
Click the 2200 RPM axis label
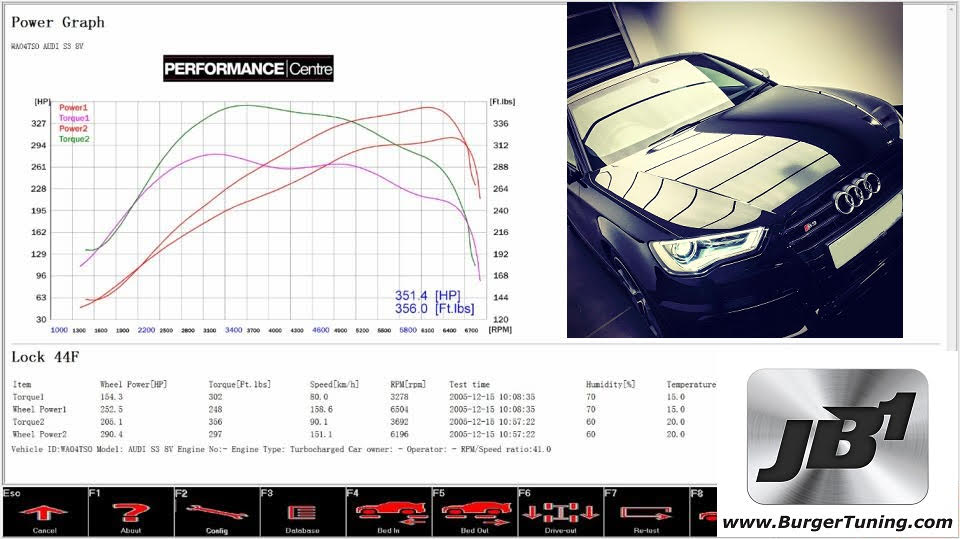point(146,330)
